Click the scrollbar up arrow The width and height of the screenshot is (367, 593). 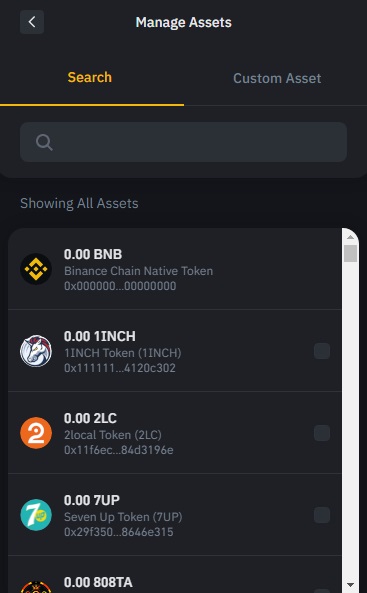pyautogui.click(x=350, y=237)
